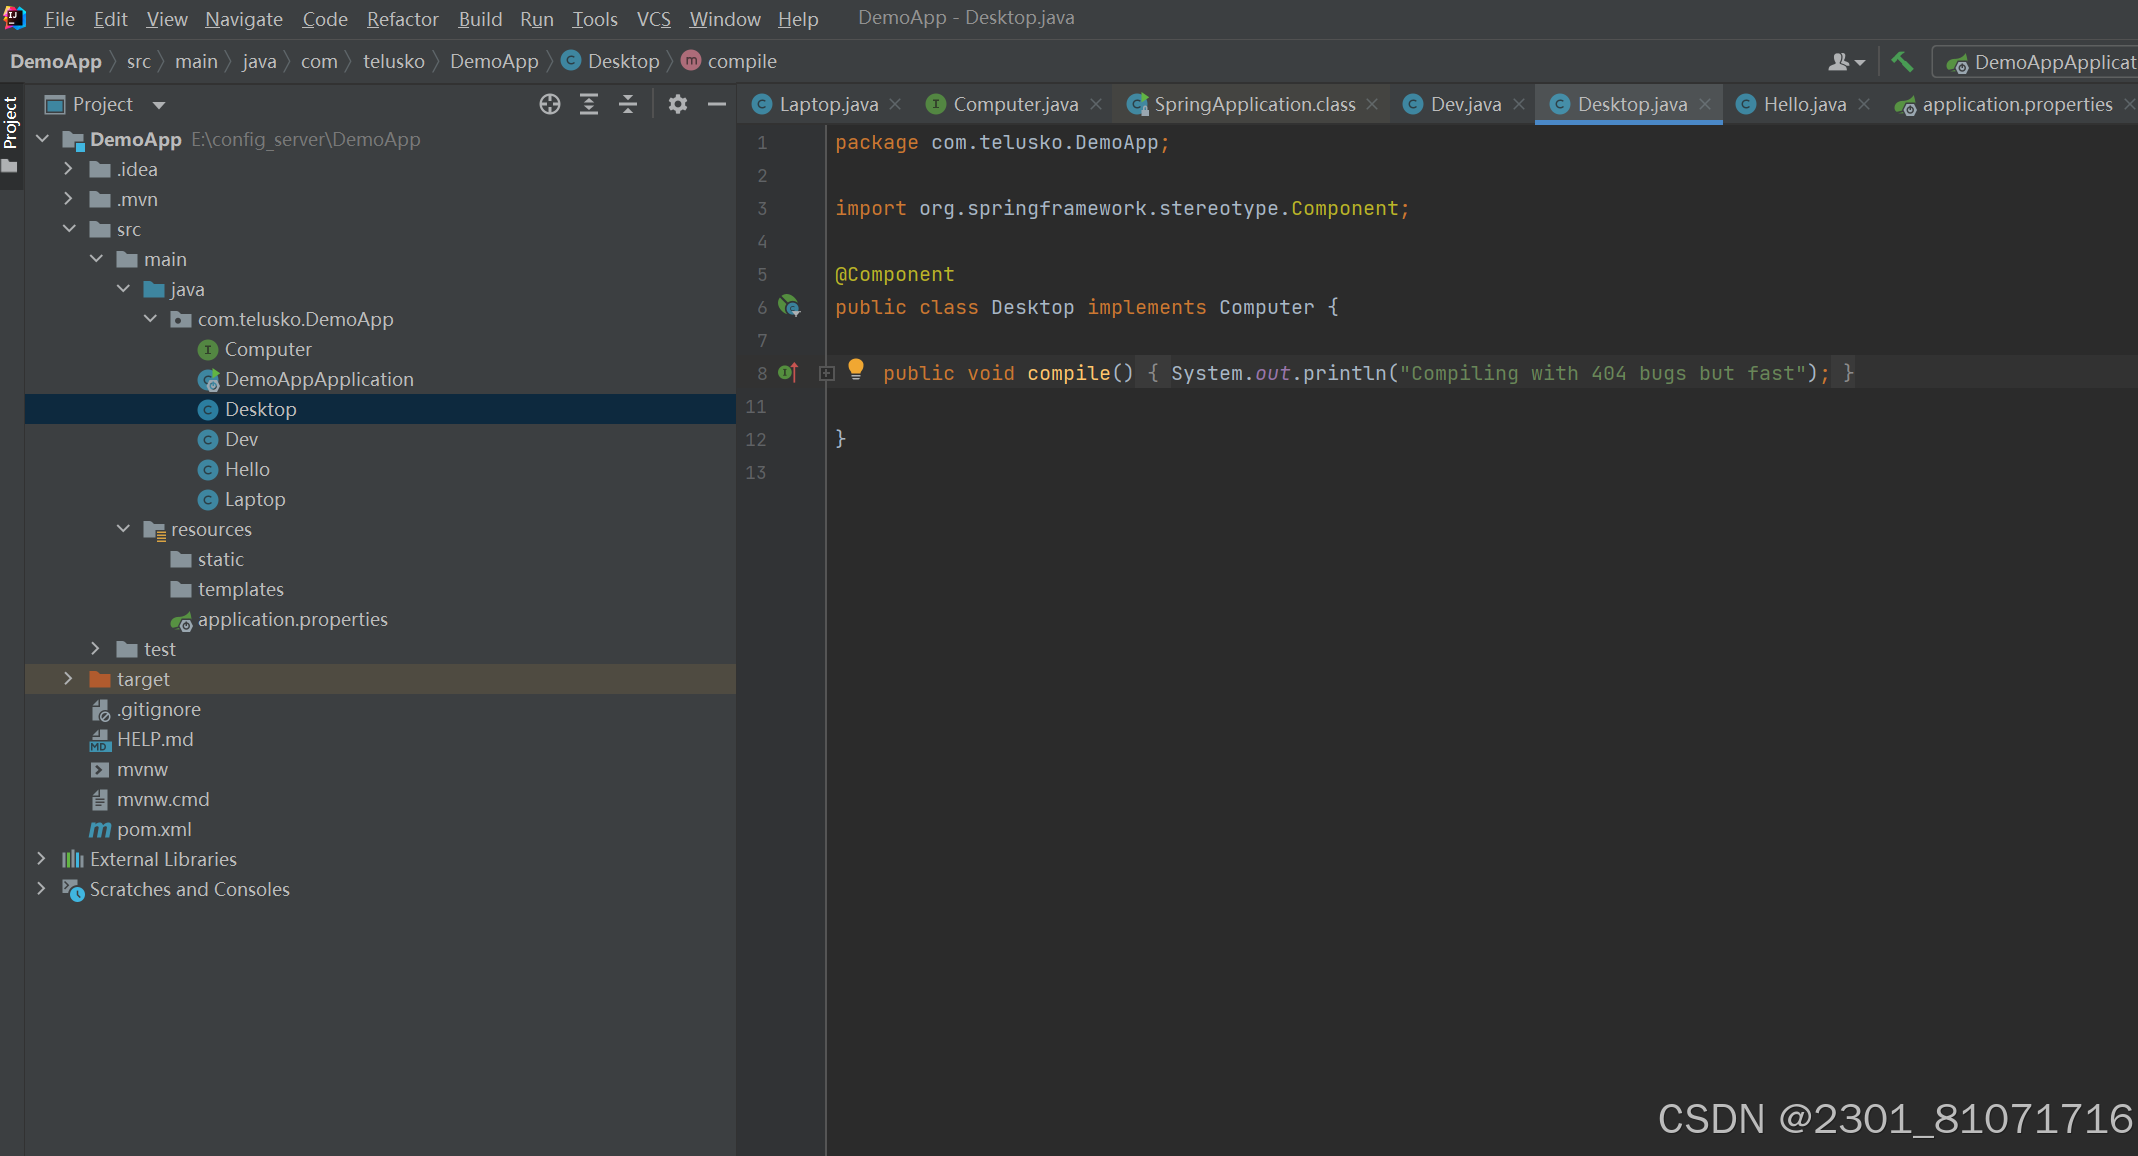
Task: Collapse the resources folder
Action: (123, 529)
